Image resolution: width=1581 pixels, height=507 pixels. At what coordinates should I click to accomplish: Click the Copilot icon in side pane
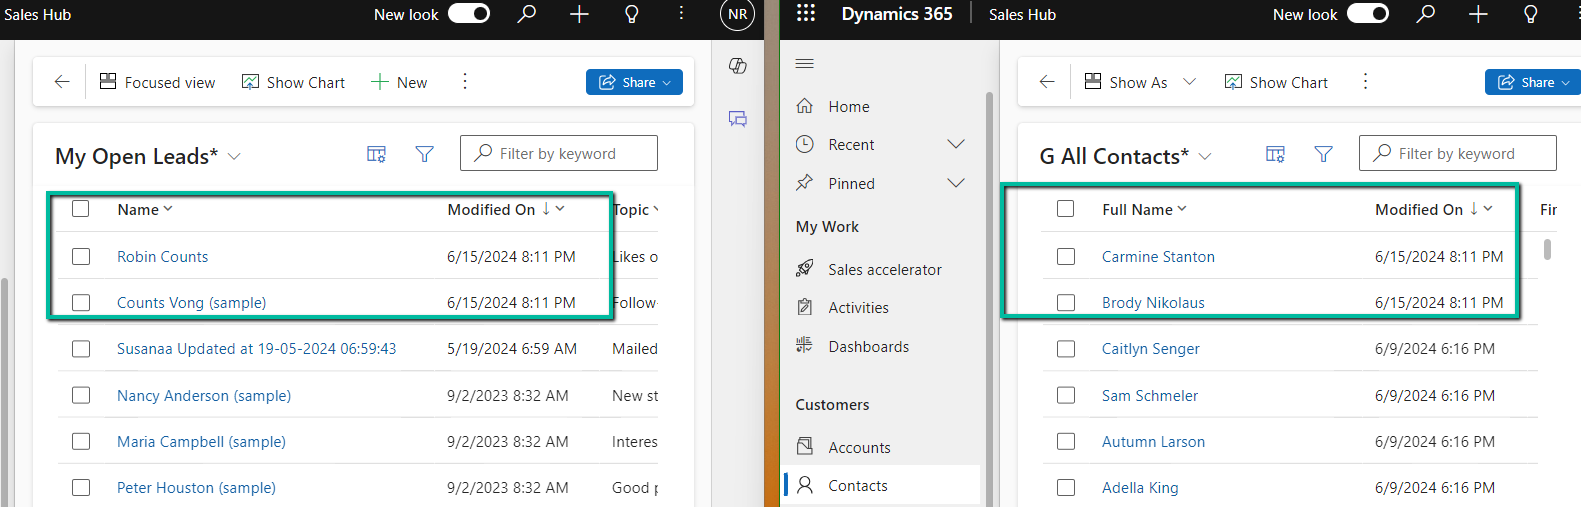738,66
